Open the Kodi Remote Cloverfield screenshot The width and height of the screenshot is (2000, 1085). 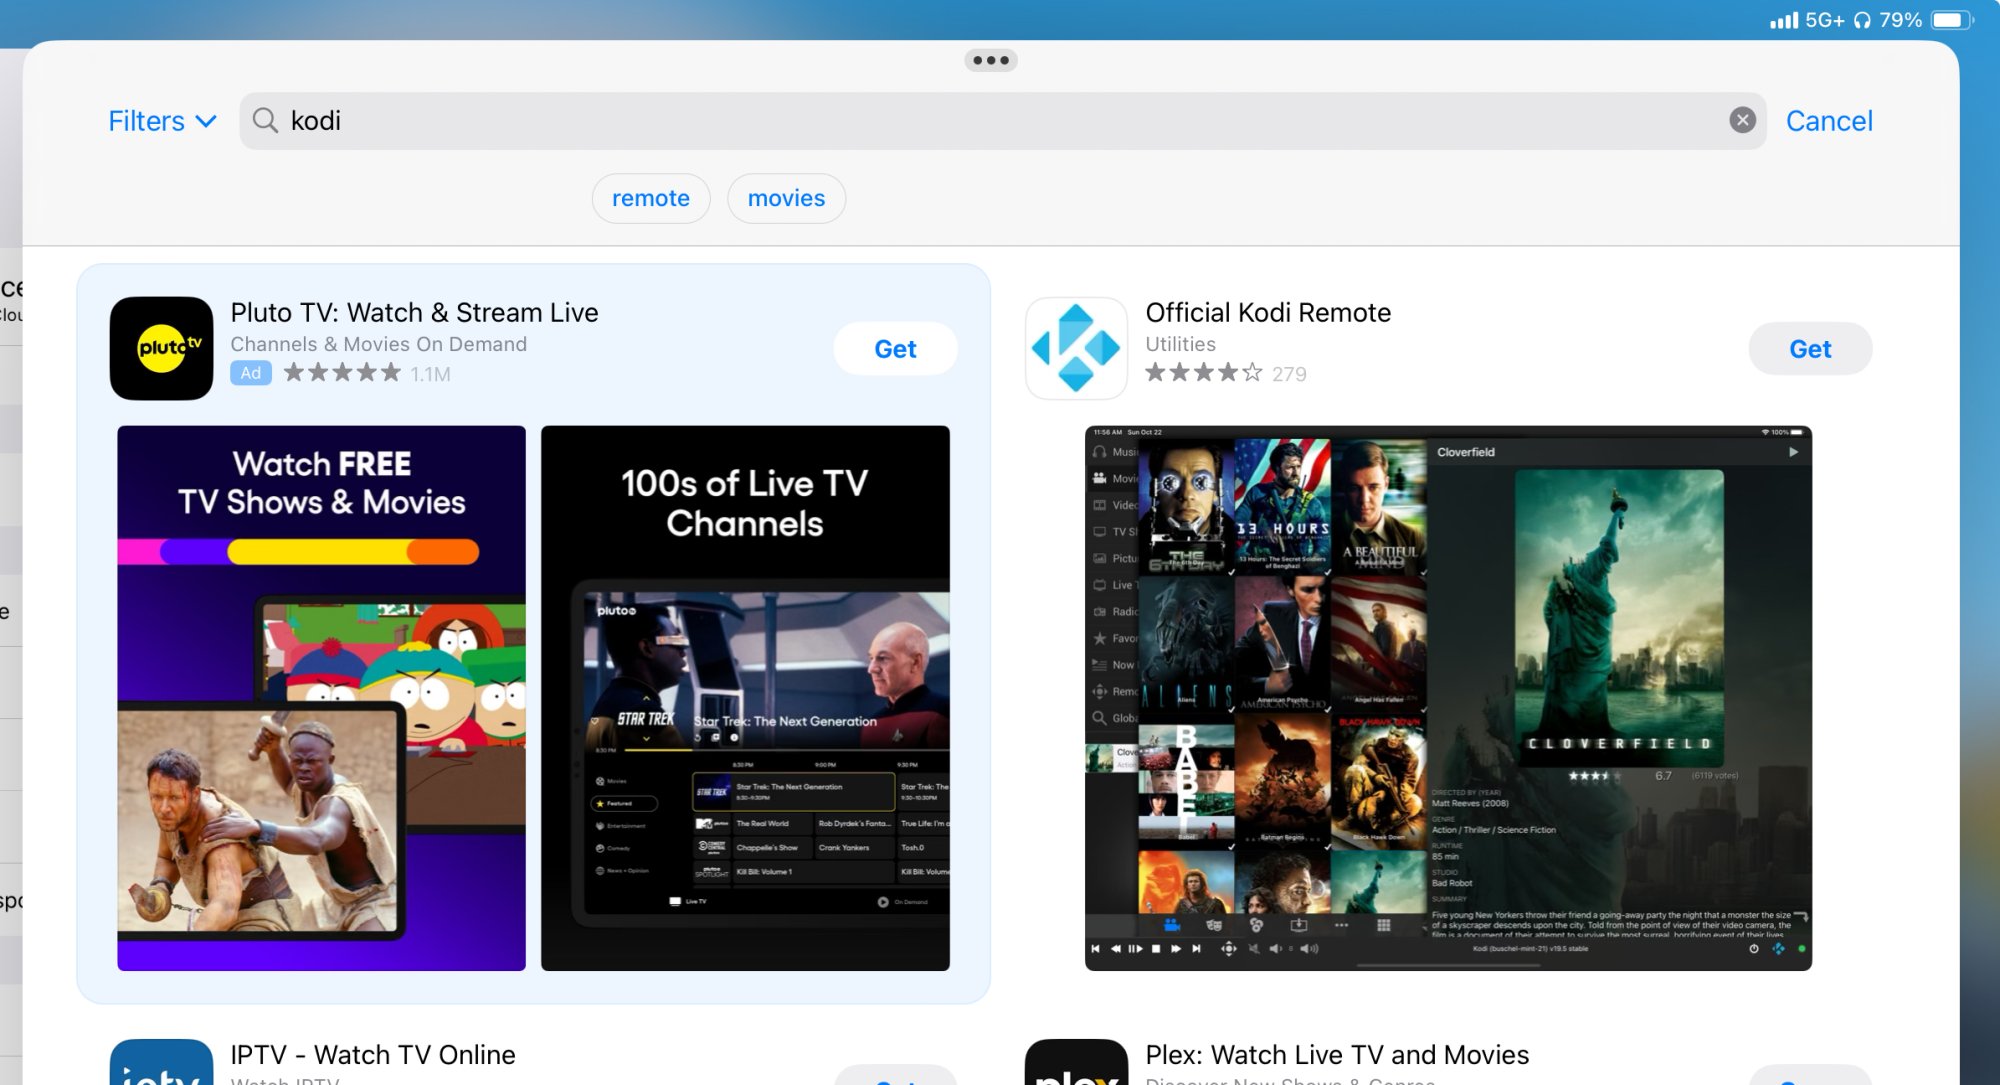click(x=1447, y=697)
